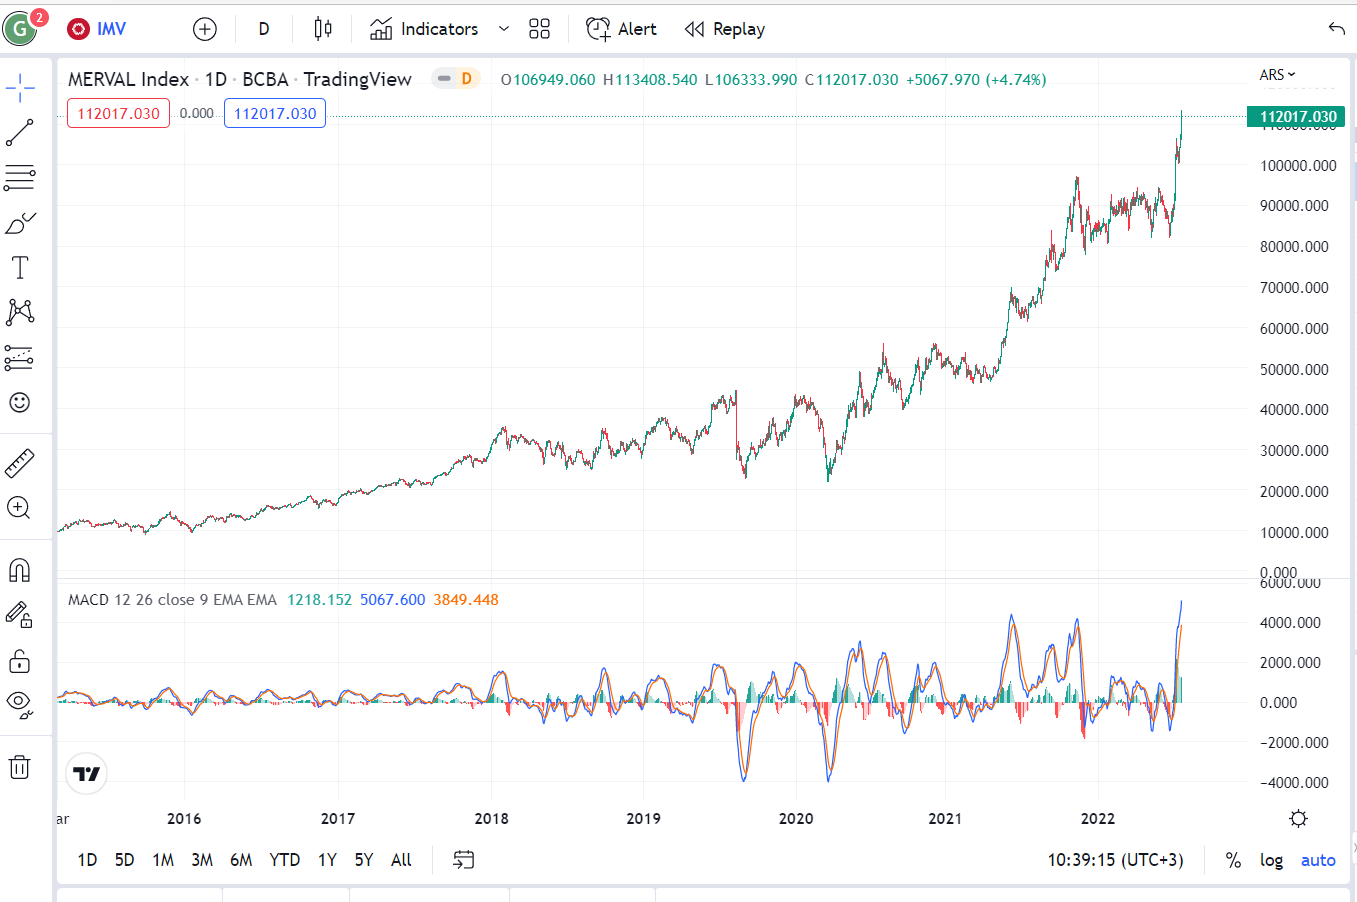This screenshot has height=902, width=1357.
Task: Click the trash remove drawings icon
Action: 20,768
